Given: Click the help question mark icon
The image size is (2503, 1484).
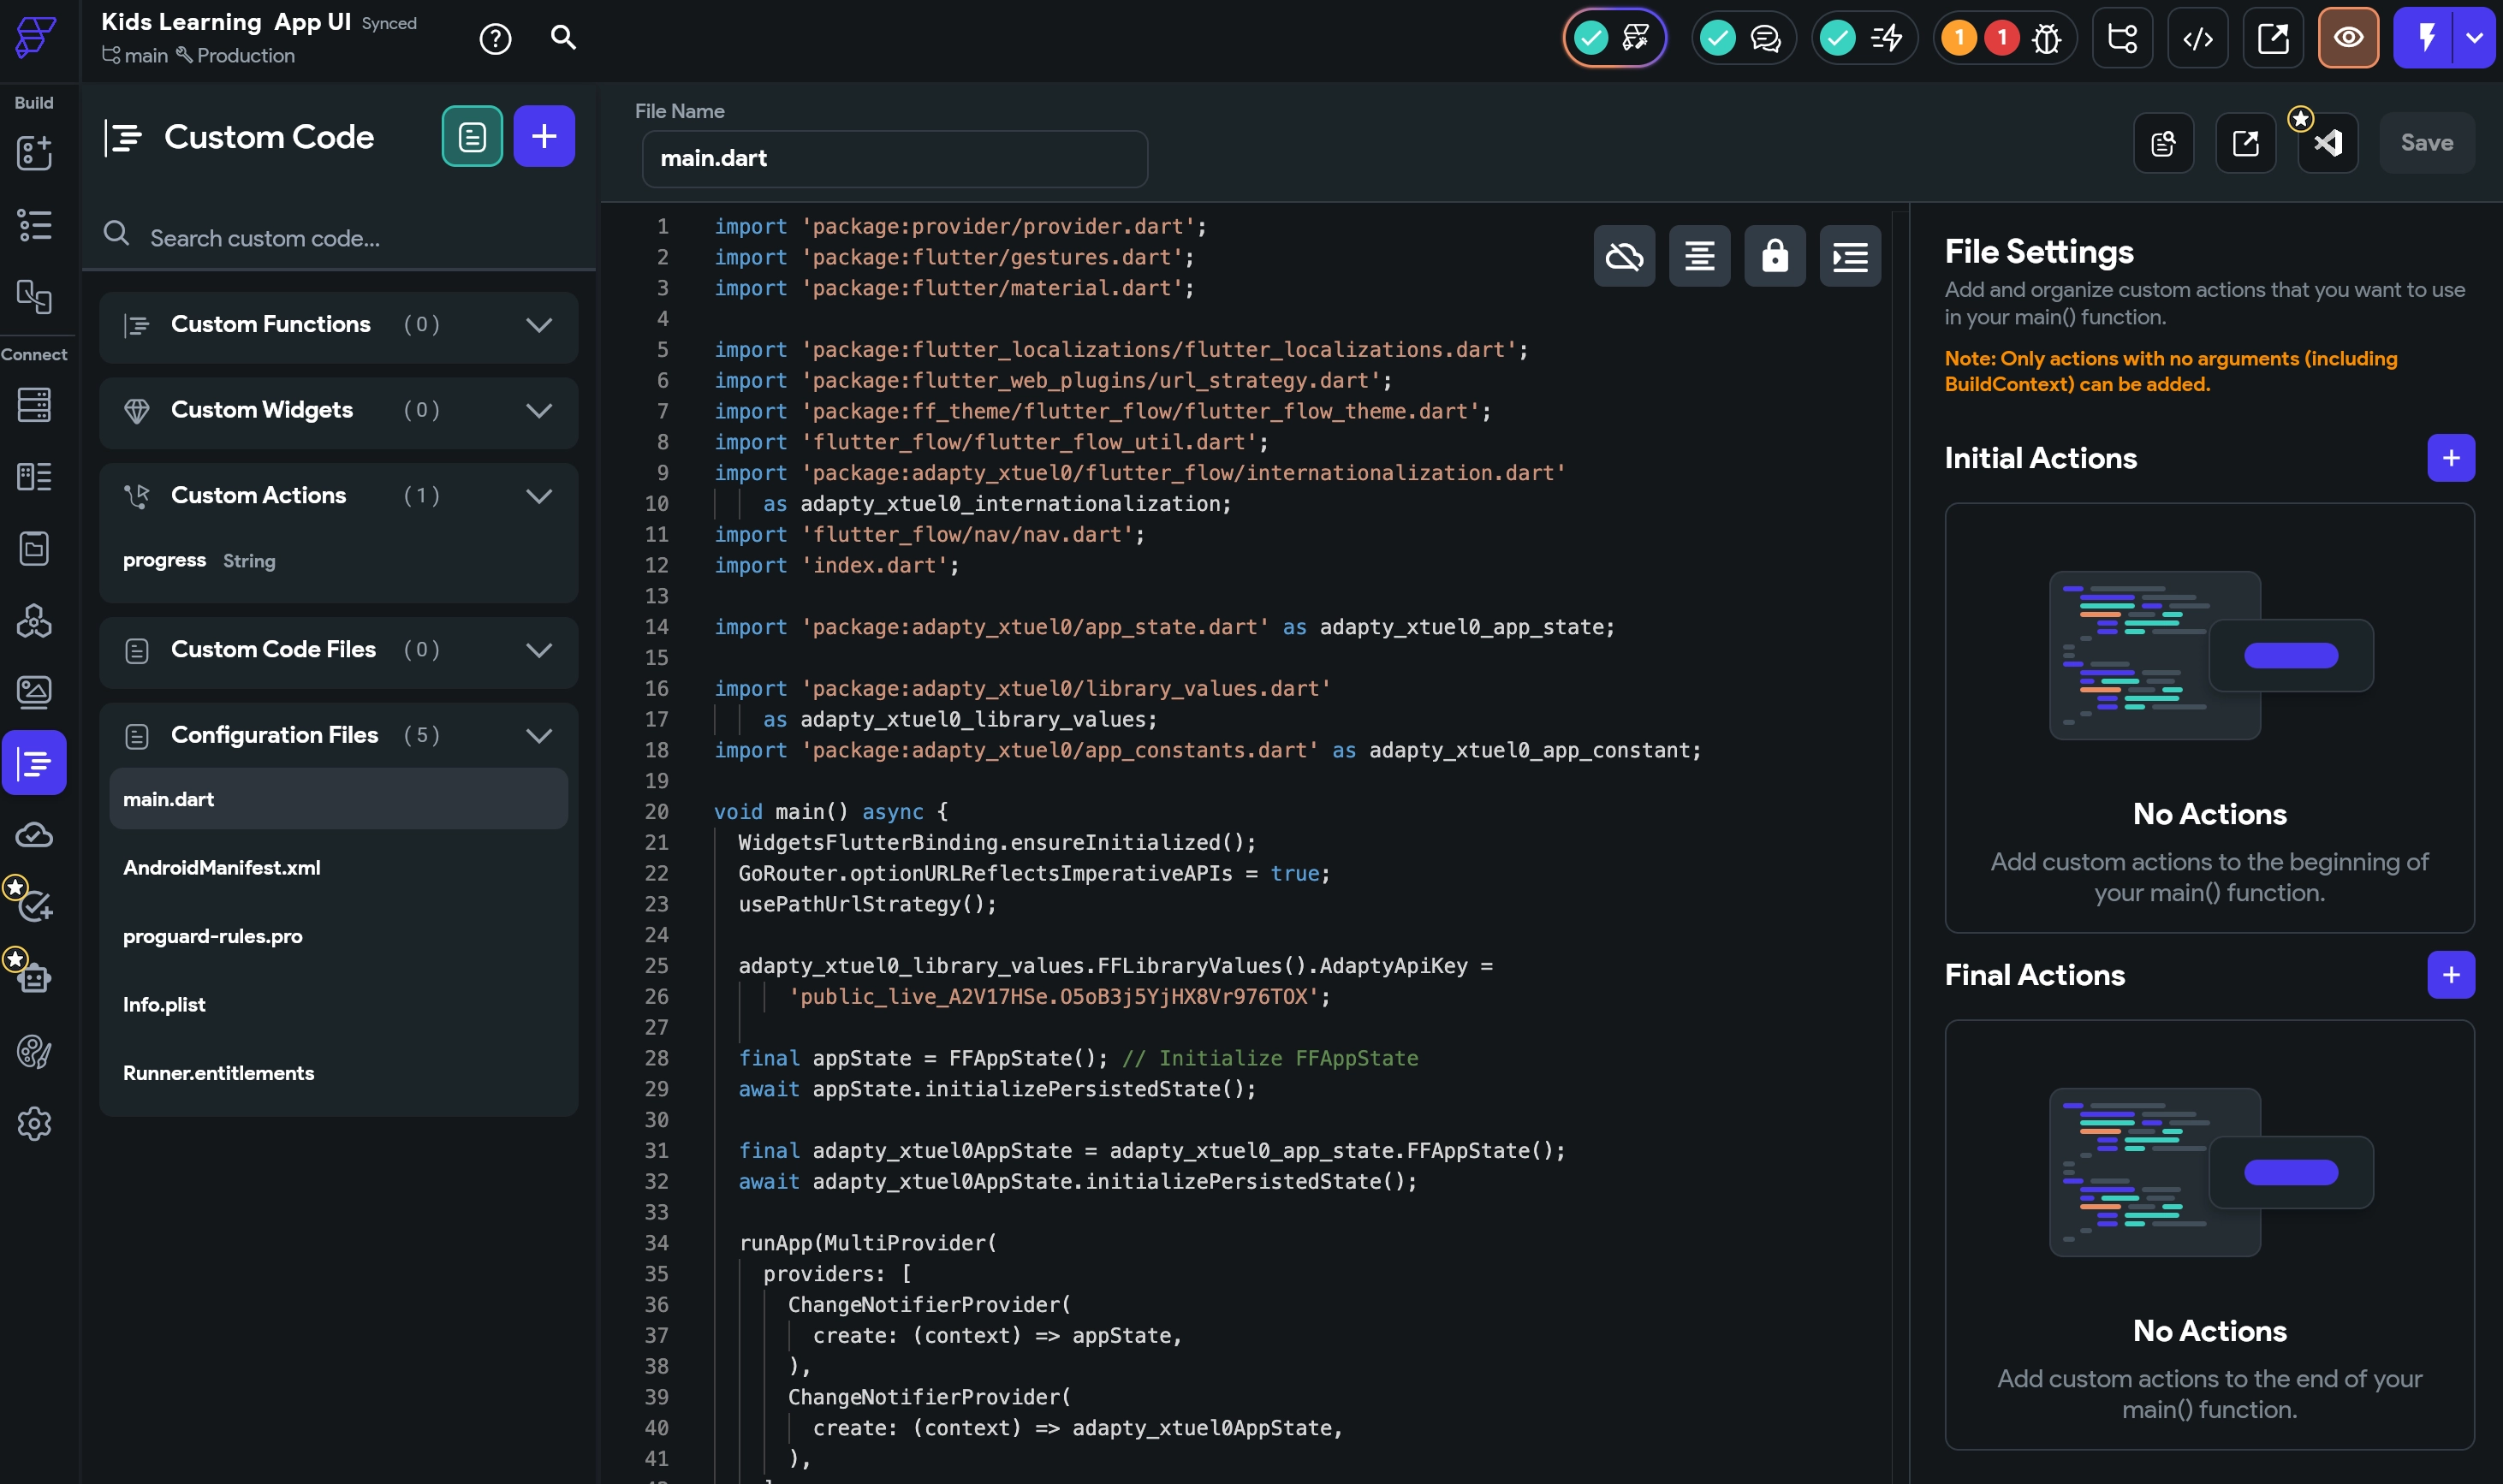Looking at the screenshot, I should click(x=495, y=37).
